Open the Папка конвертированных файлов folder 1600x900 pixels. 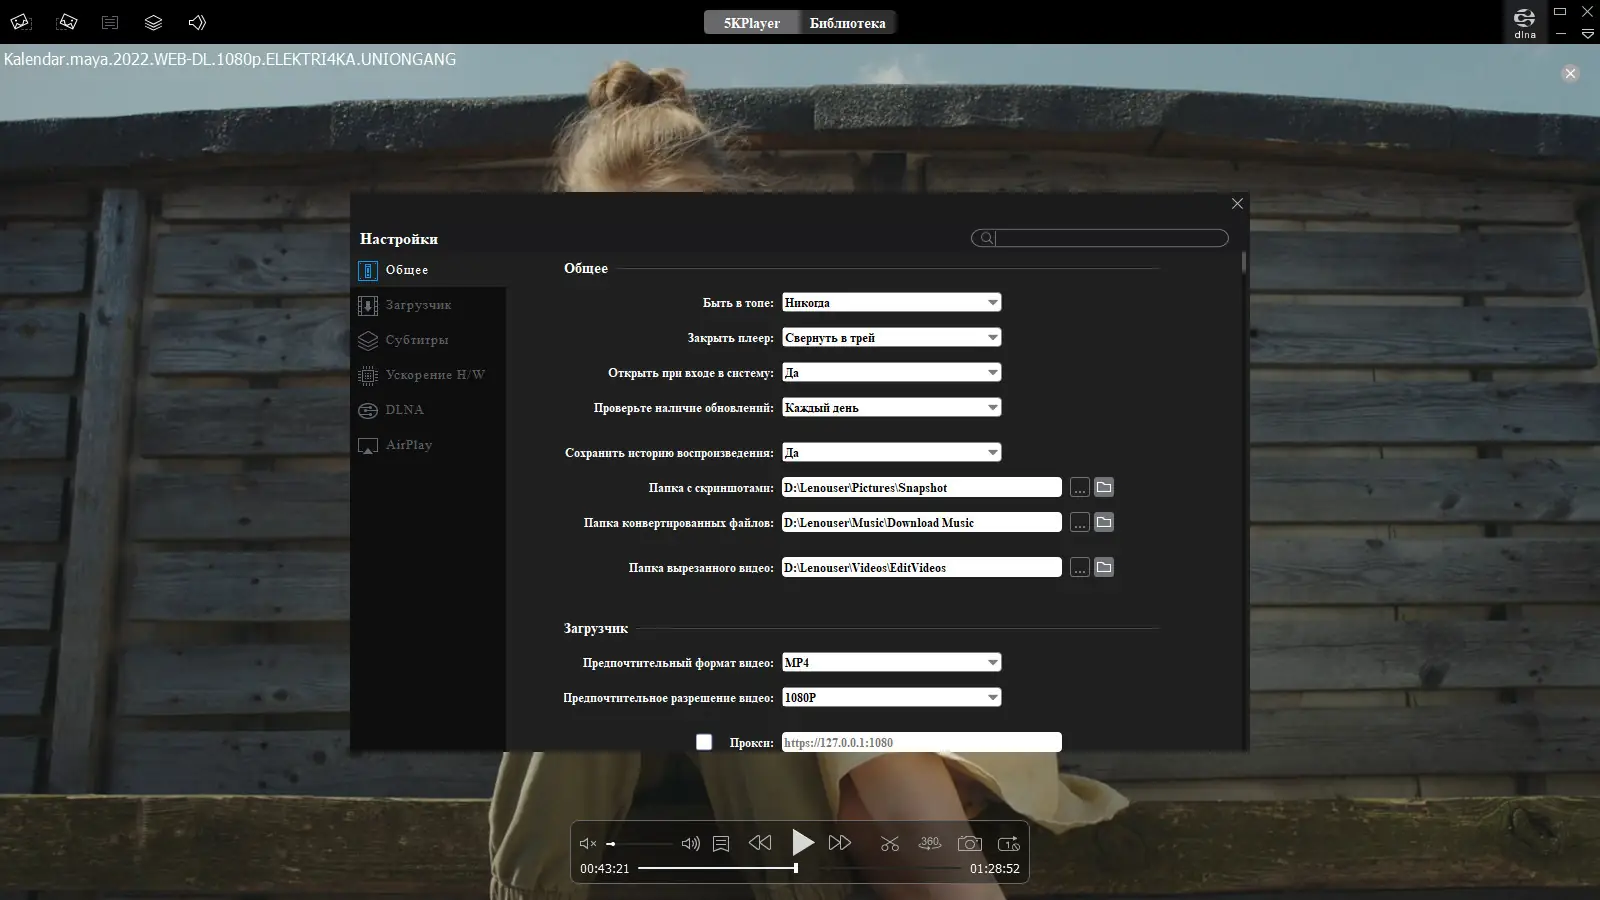tap(1104, 523)
